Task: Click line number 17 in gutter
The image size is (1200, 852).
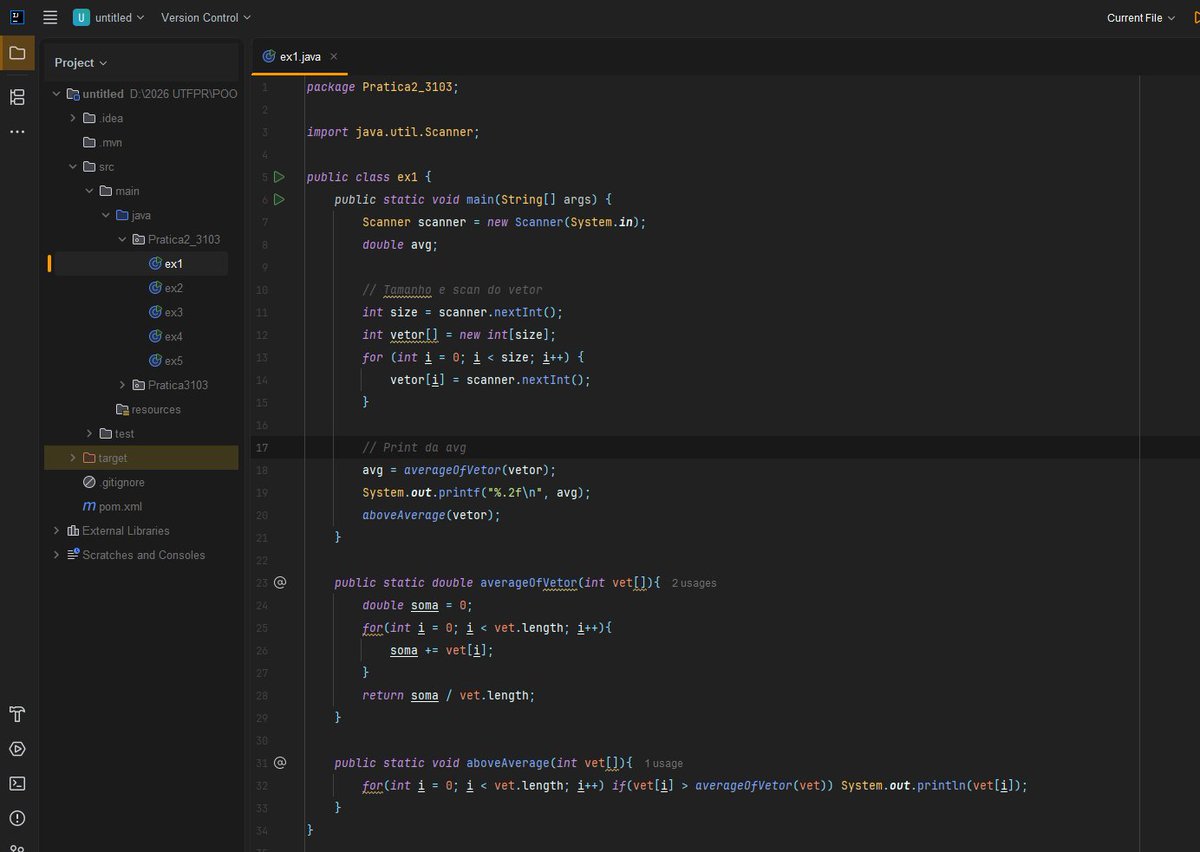Action: [262, 447]
